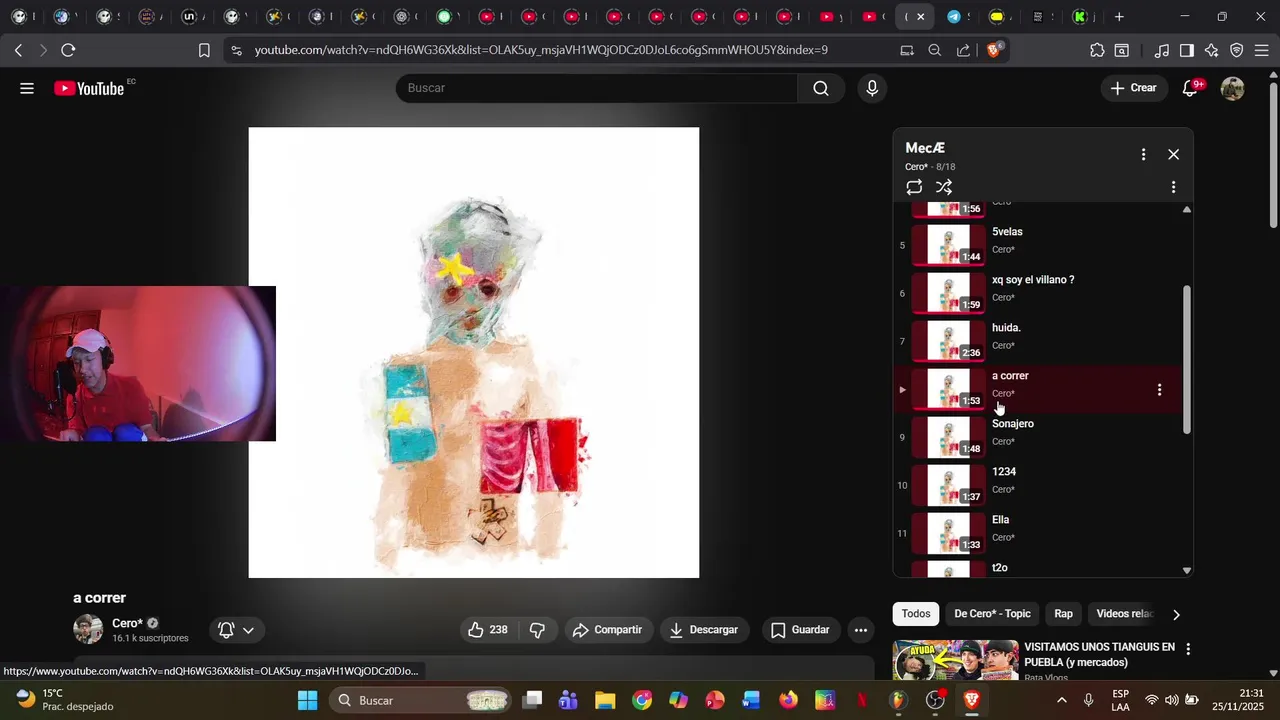
Task: Save video with the Guardar button
Action: [800, 630]
